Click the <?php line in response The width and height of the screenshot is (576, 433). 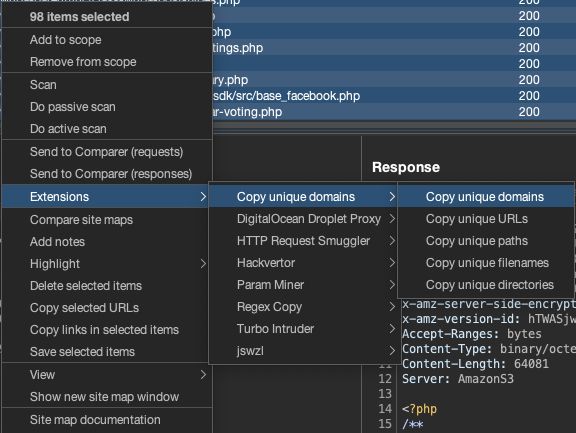[x=419, y=409]
